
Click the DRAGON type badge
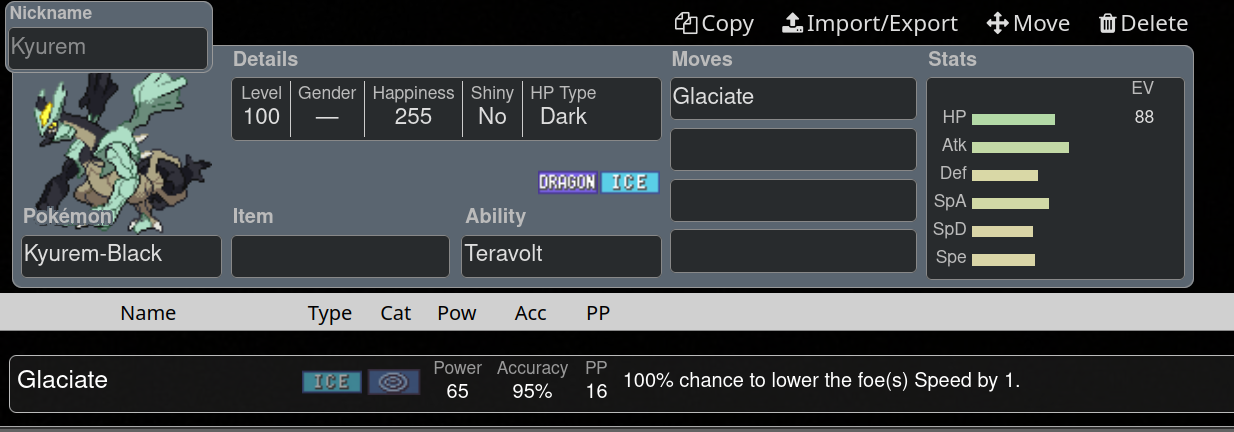pos(567,182)
